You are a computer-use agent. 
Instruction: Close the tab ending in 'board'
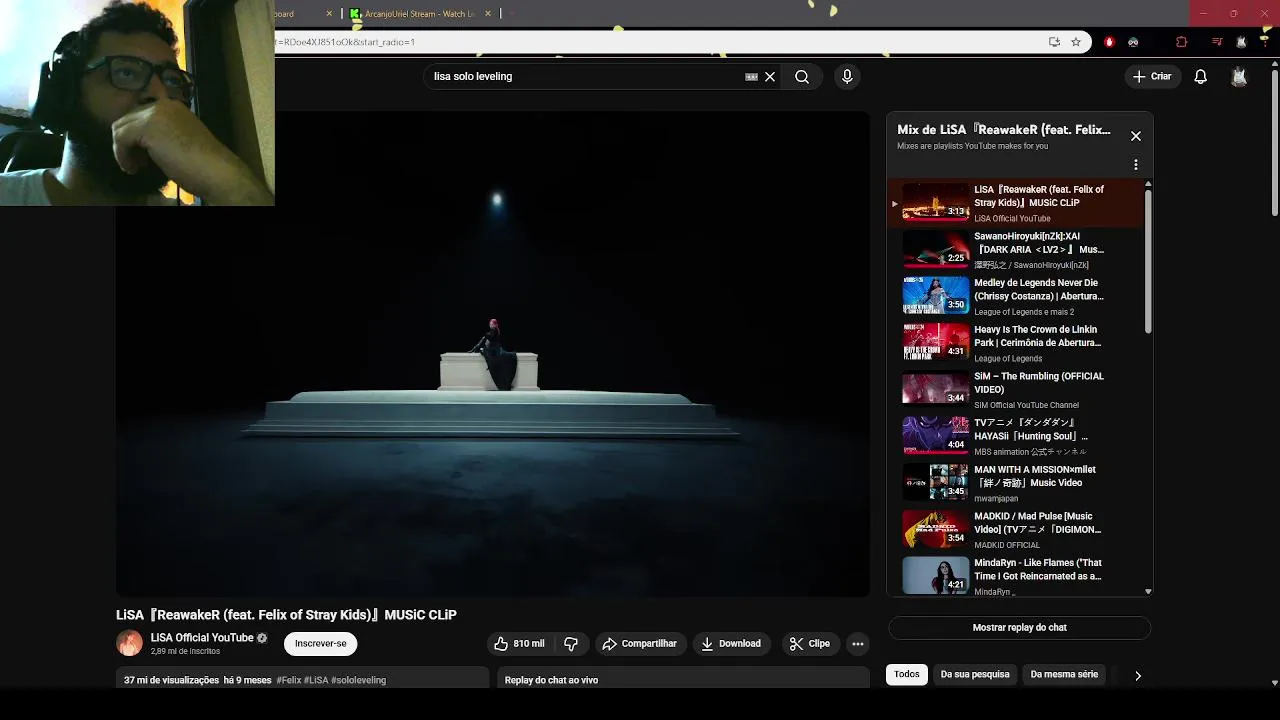point(329,14)
